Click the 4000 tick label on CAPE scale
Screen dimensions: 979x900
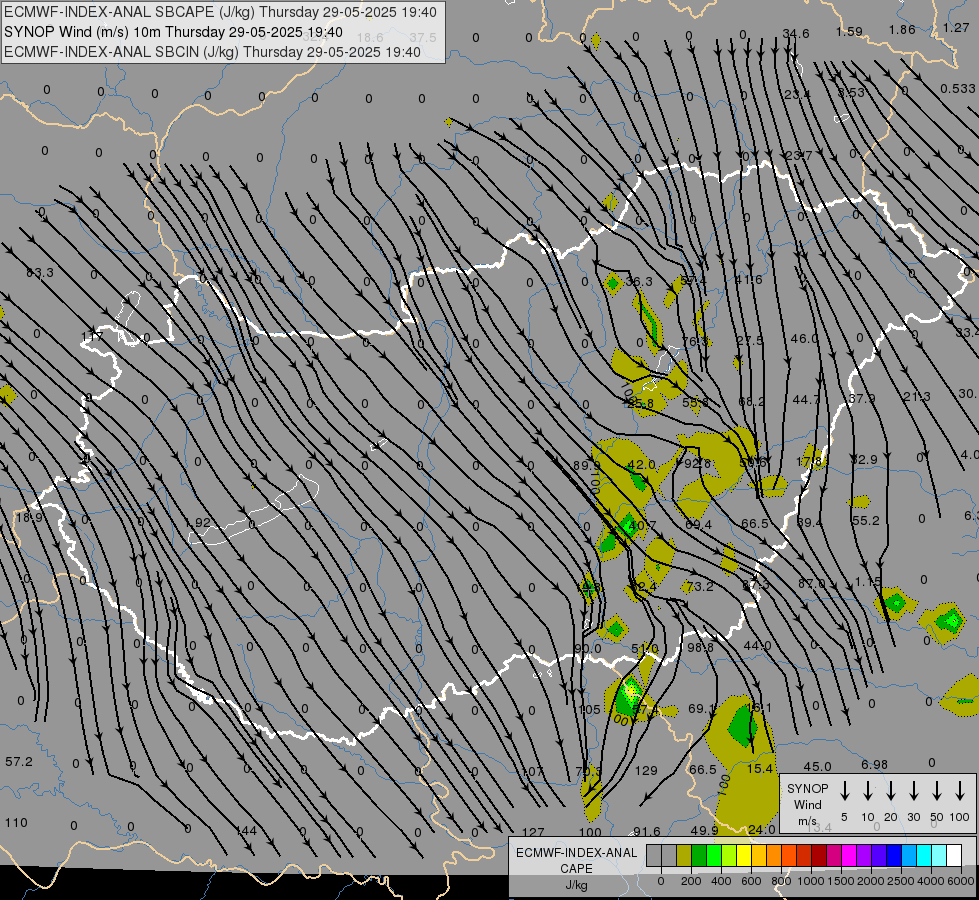point(931,881)
